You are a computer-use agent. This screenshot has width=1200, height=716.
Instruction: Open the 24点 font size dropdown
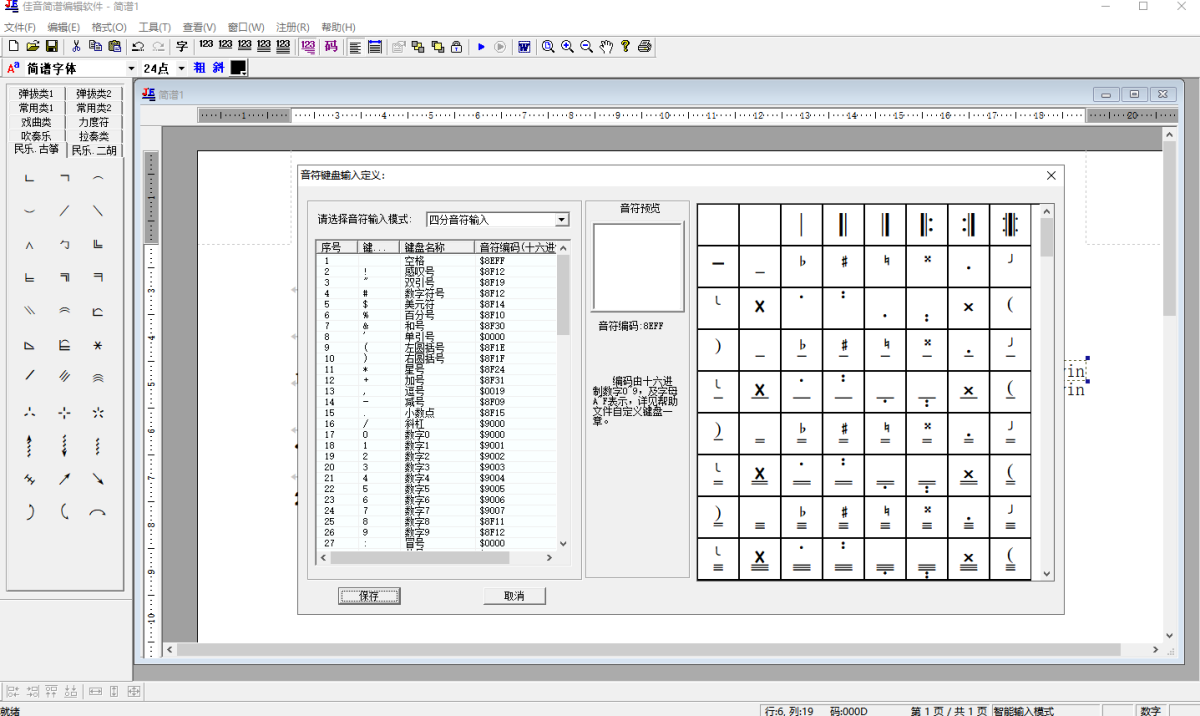point(181,68)
